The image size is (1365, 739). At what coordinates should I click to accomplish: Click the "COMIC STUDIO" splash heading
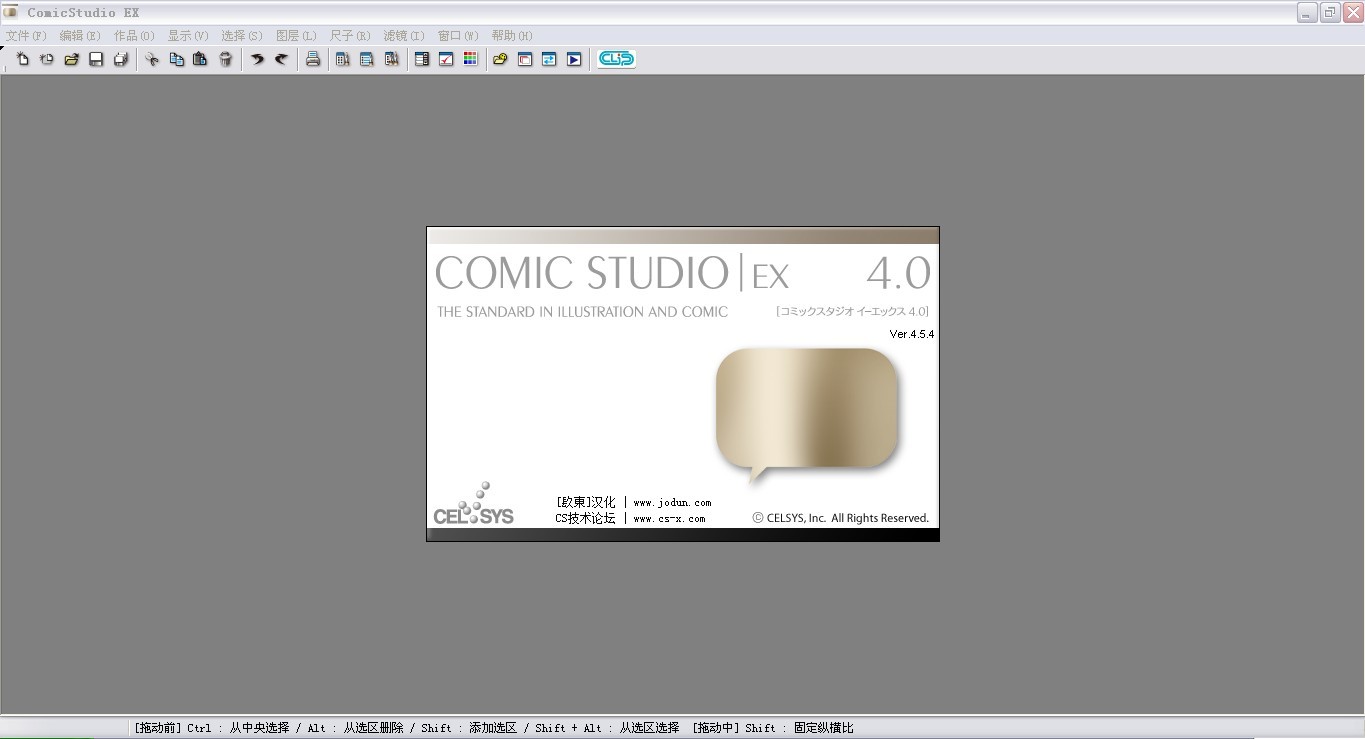click(582, 274)
